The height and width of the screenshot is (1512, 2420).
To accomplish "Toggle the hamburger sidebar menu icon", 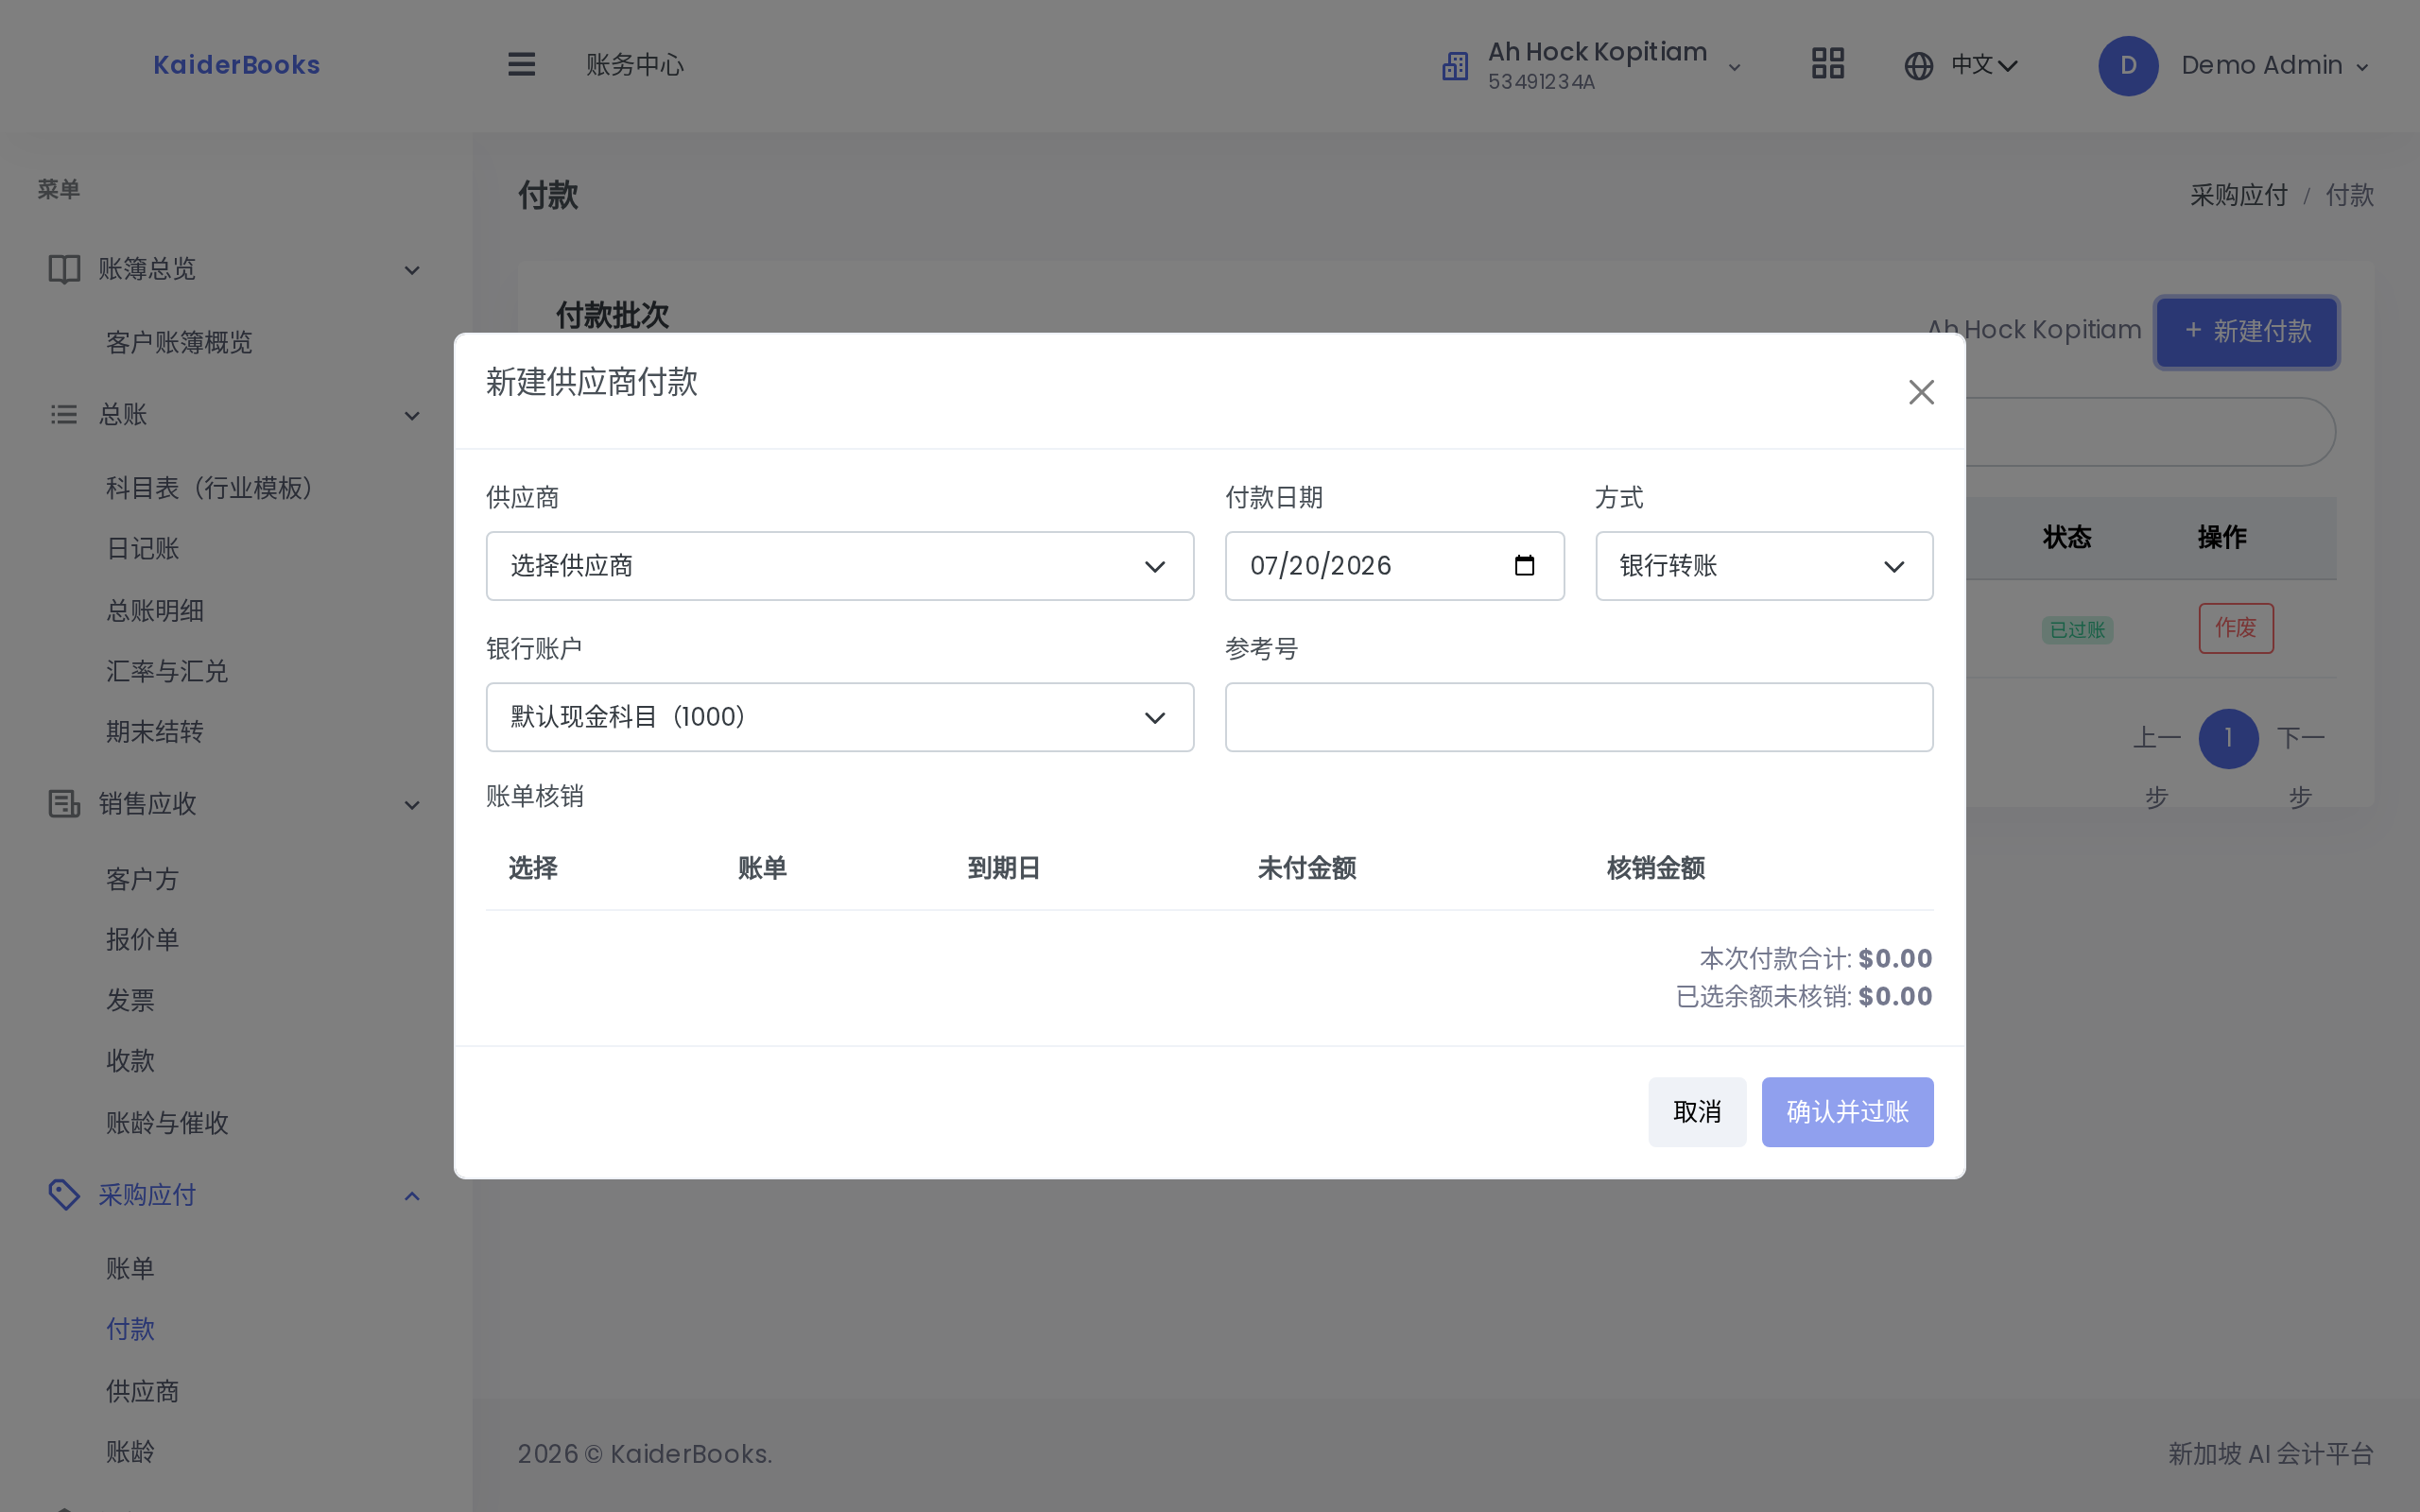I will point(521,65).
